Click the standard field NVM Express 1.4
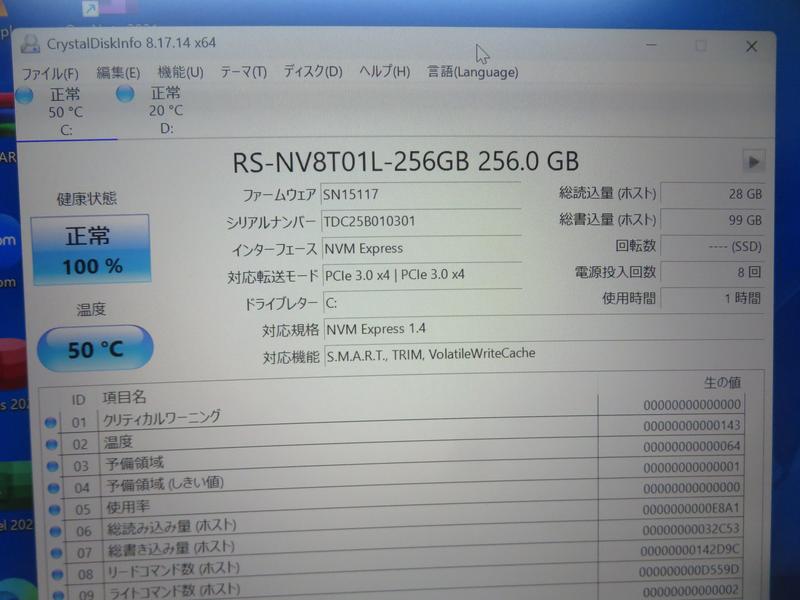 [544, 329]
